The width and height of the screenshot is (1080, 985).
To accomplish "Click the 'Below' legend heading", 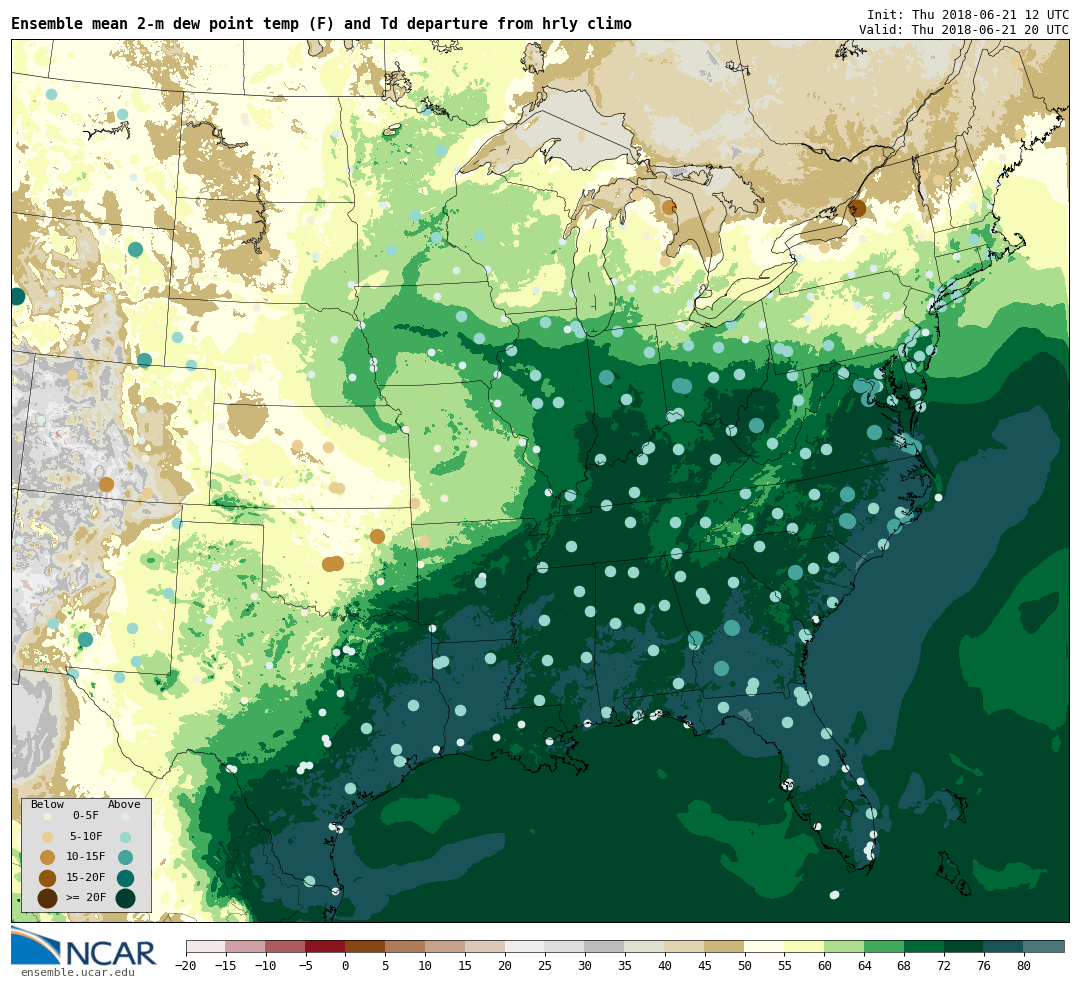I will 48,804.
